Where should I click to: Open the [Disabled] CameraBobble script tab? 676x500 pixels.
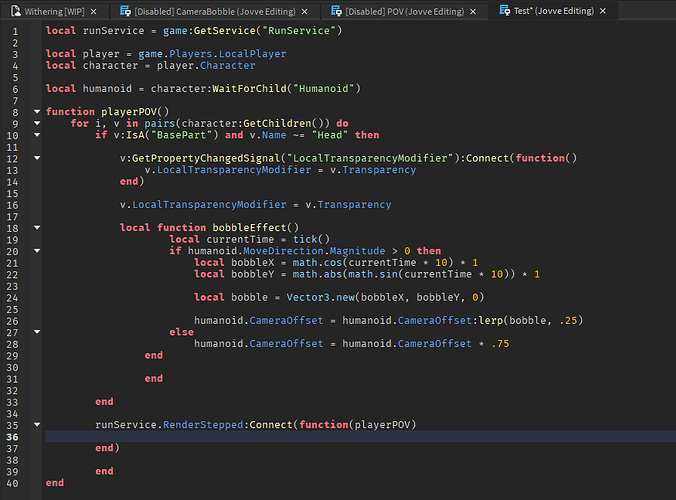[x=215, y=11]
